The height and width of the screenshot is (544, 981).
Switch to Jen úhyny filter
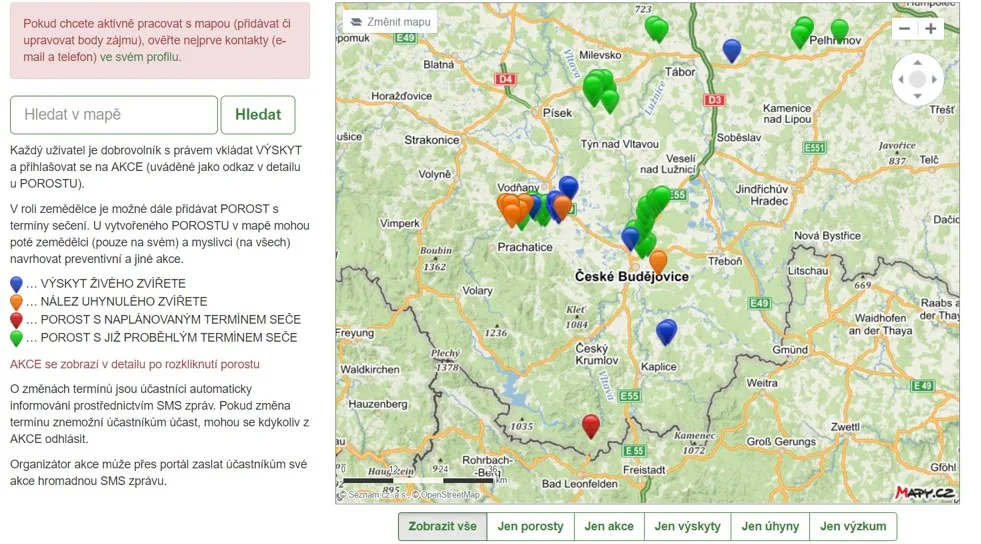pos(770,526)
